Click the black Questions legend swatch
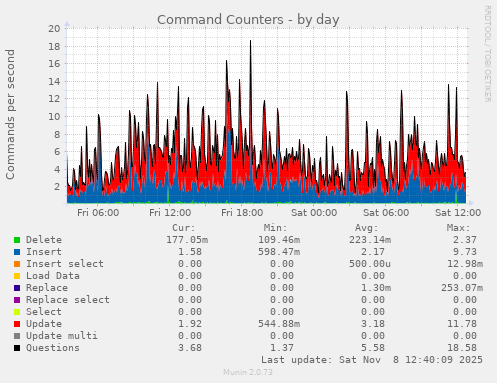 click(17, 348)
